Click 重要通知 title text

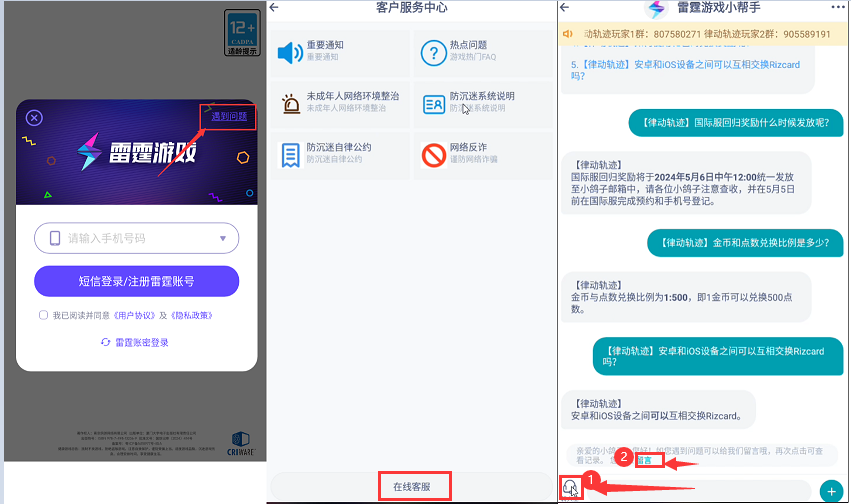[325, 45]
